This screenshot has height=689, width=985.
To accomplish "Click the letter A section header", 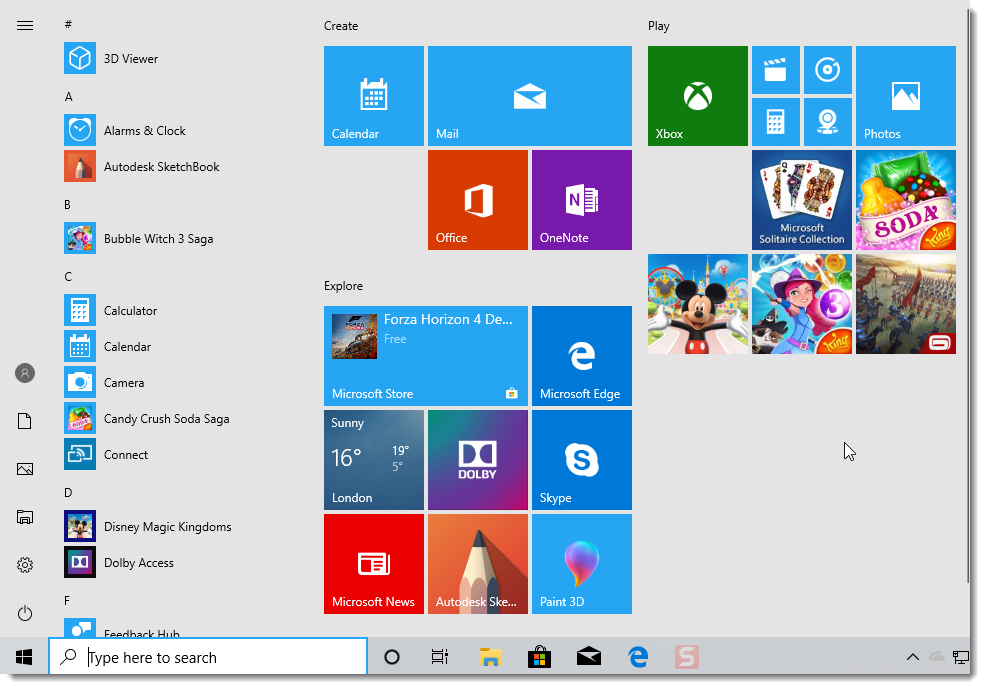I will [68, 96].
